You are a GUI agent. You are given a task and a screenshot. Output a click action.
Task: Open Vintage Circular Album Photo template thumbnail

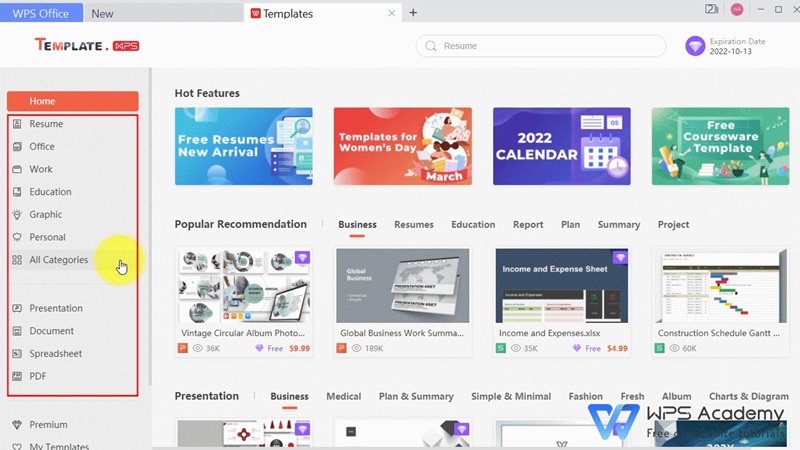coord(244,286)
